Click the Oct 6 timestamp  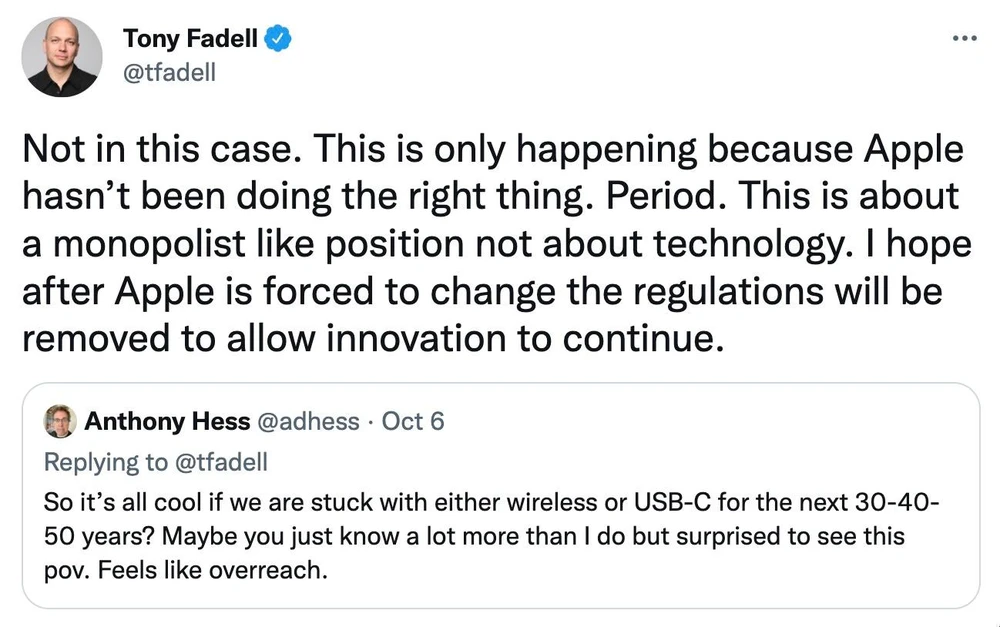click(x=413, y=421)
